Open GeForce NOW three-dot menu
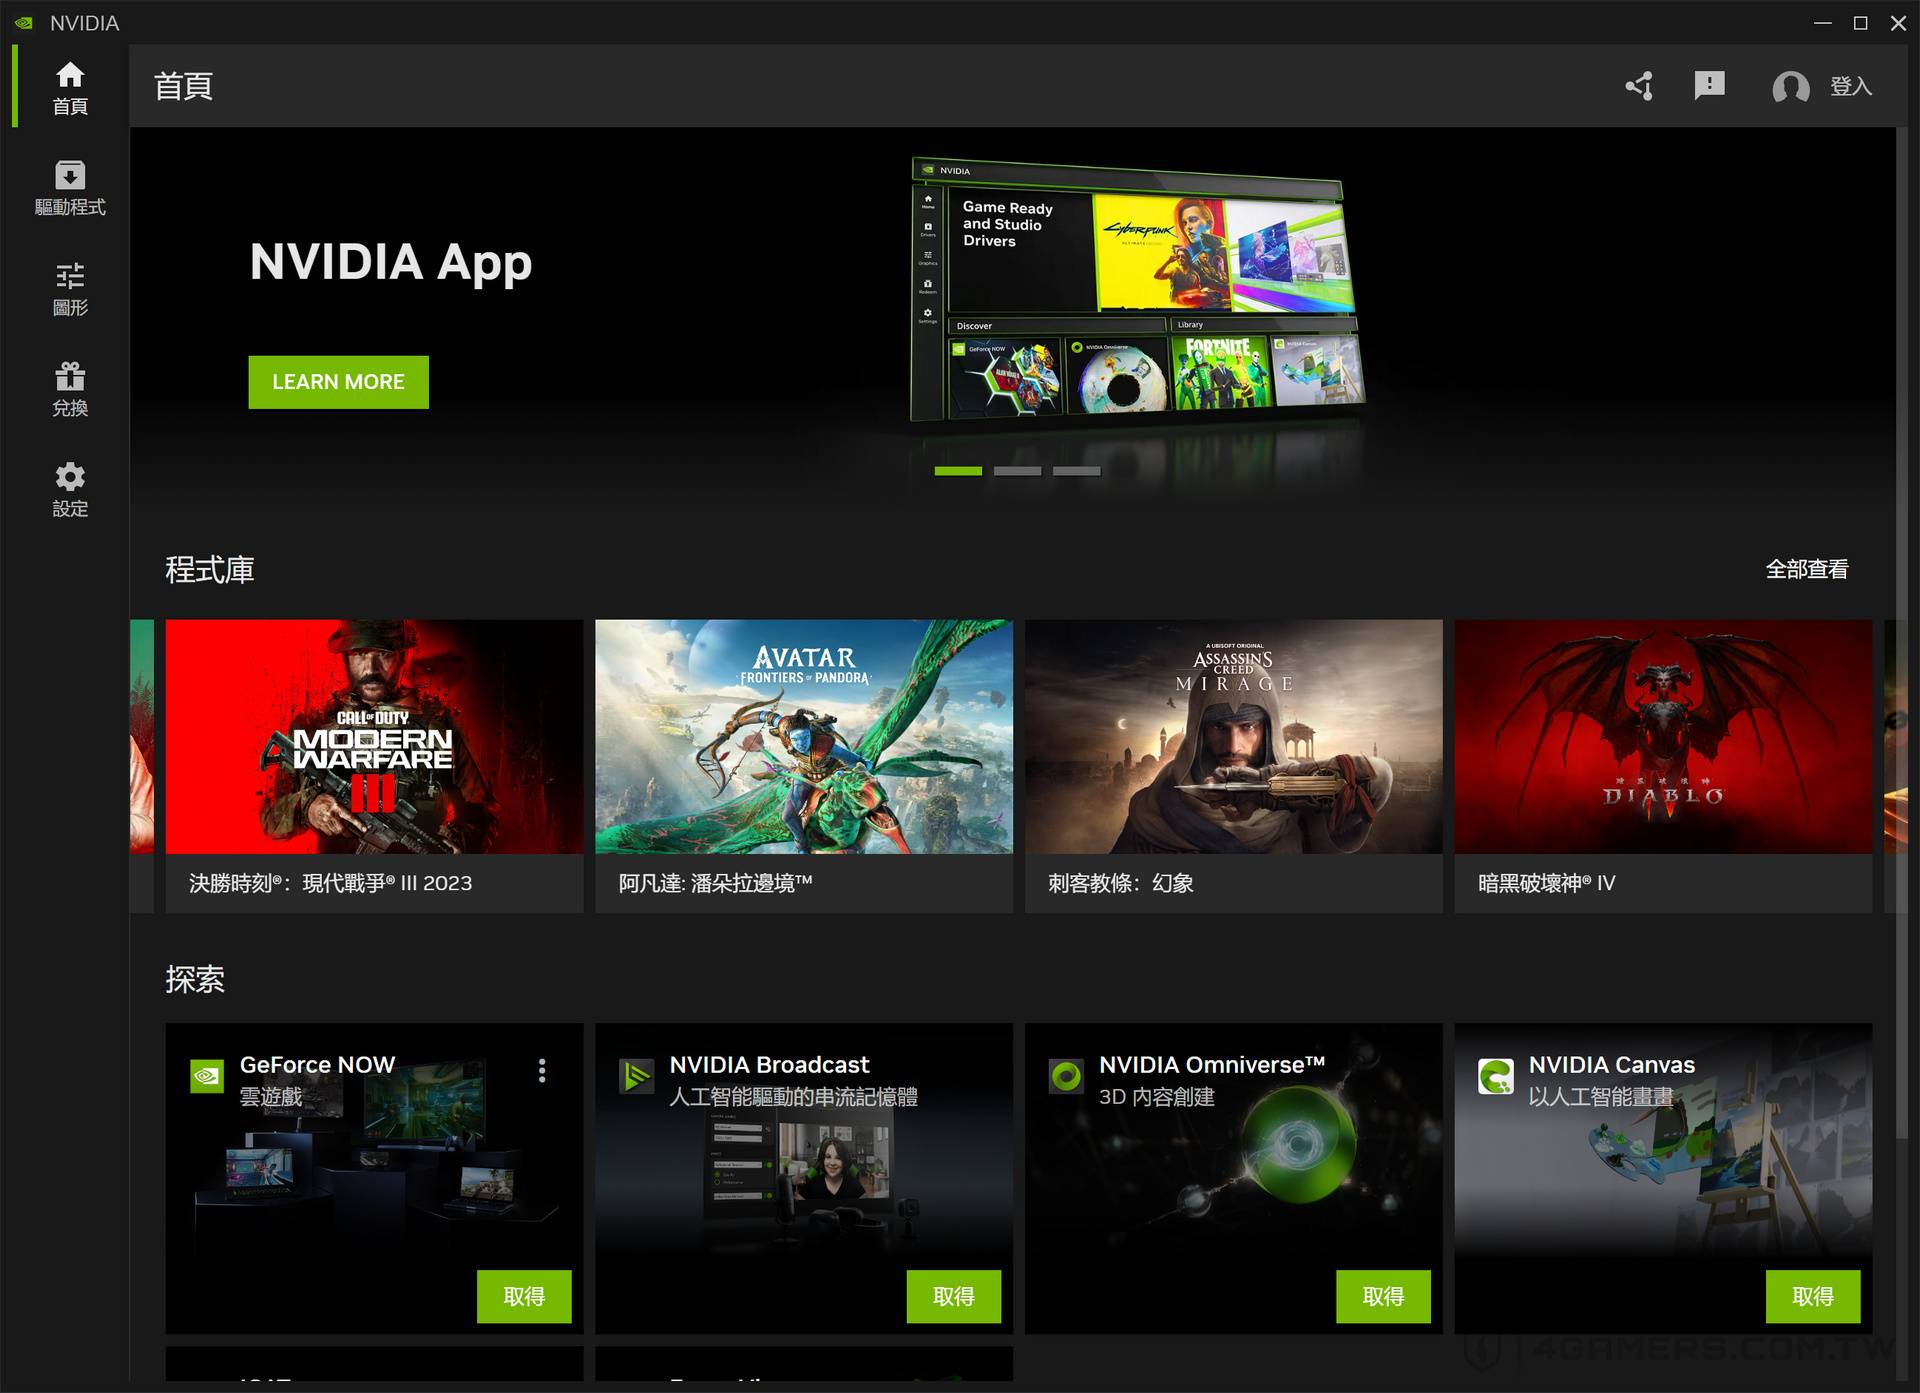1920x1393 pixels. (x=542, y=1071)
